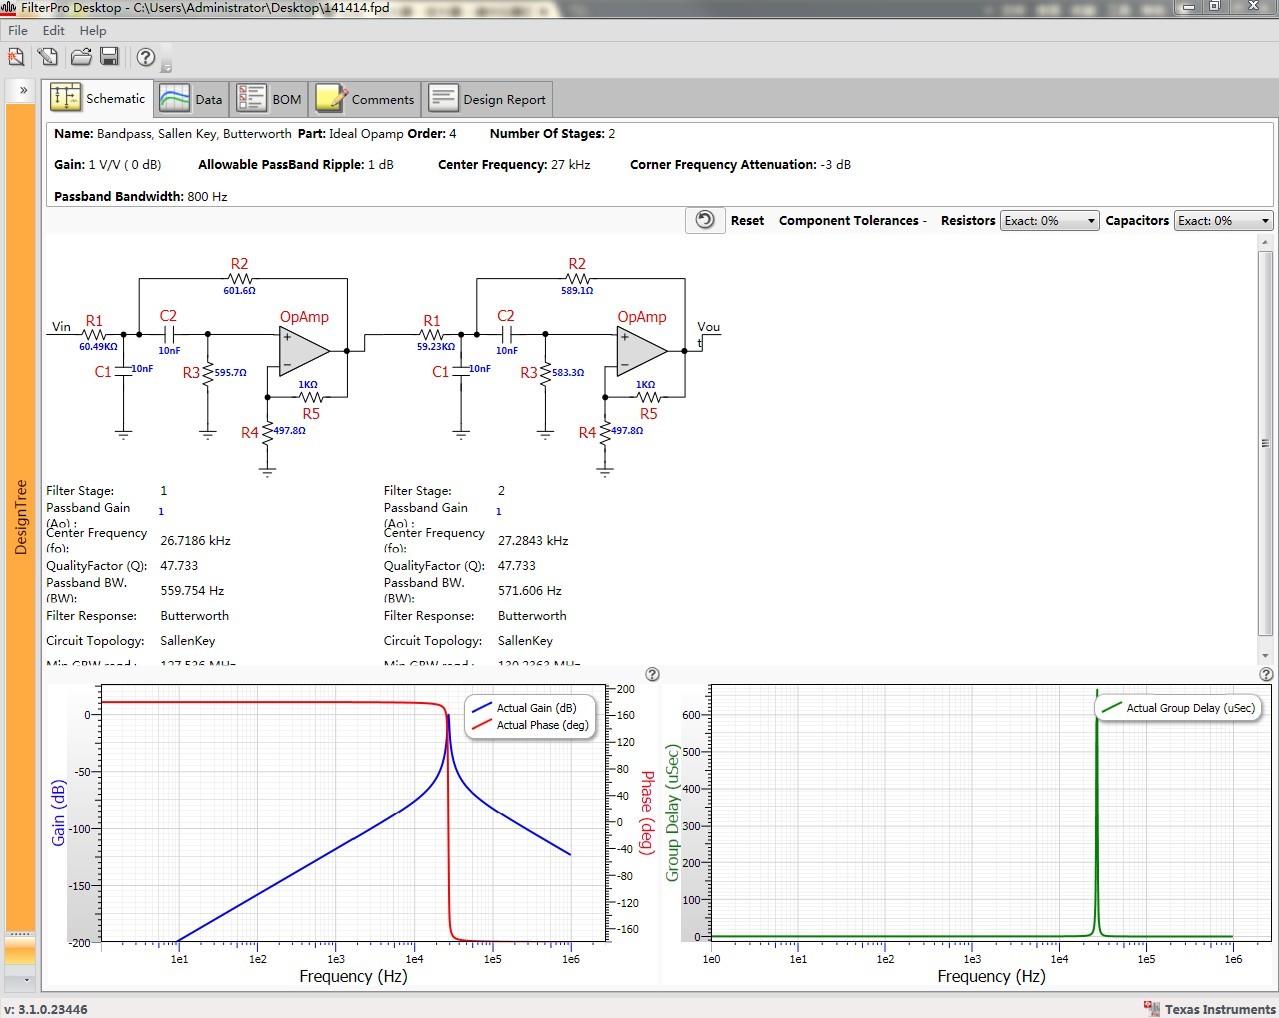This screenshot has height=1018, width=1279.
Task: Switch to the Data tab
Action: [x=192, y=99]
